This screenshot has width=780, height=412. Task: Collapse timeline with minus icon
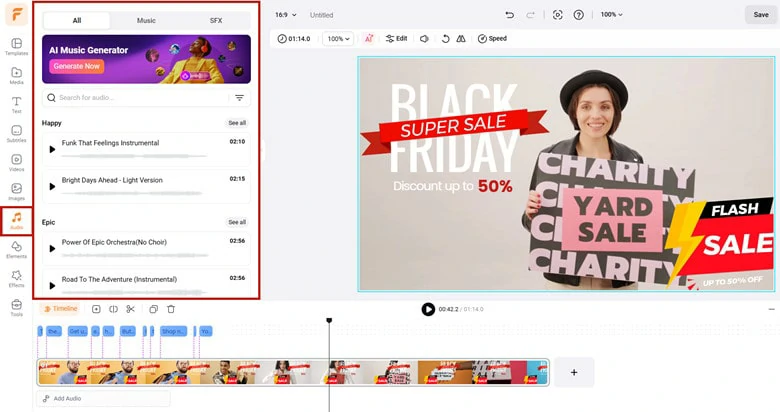(772, 309)
